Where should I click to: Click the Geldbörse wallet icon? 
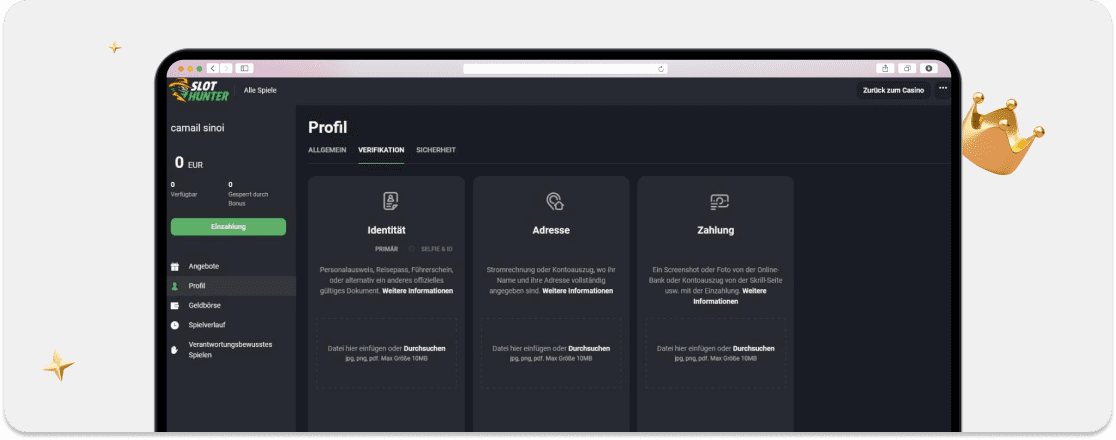(x=175, y=305)
